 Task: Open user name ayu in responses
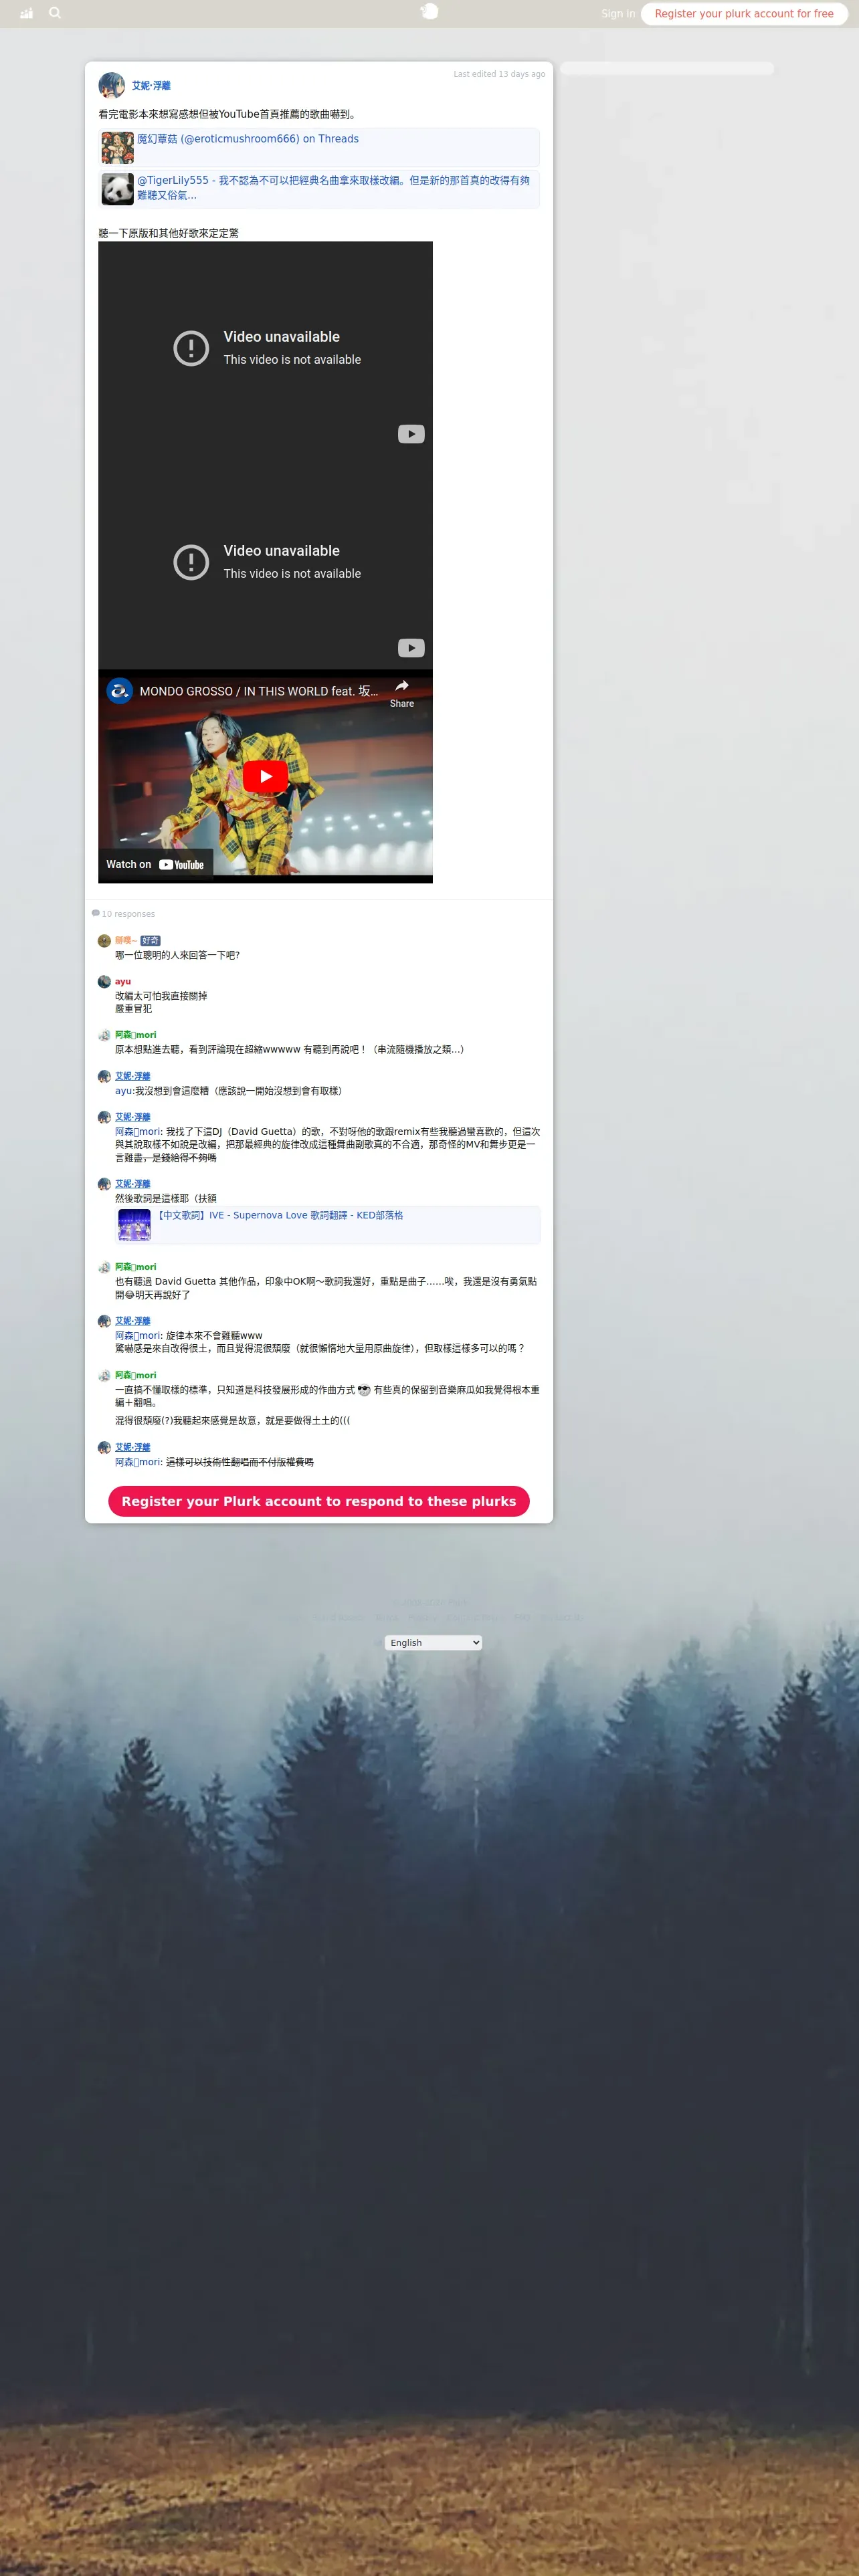pyautogui.click(x=123, y=982)
